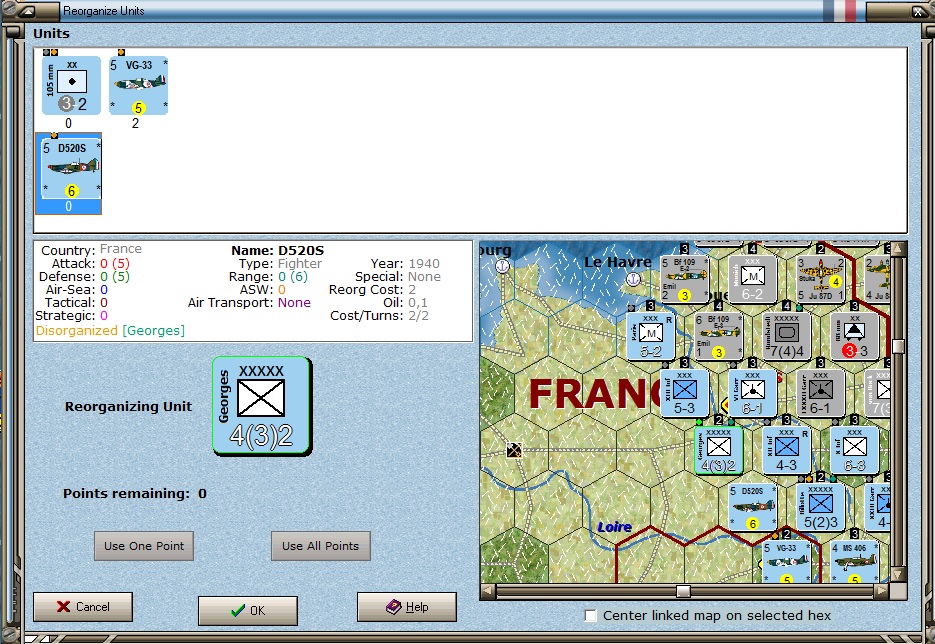This screenshot has width=935, height=644.
Task: Select the D520S fighter counter on the map
Action: (753, 507)
